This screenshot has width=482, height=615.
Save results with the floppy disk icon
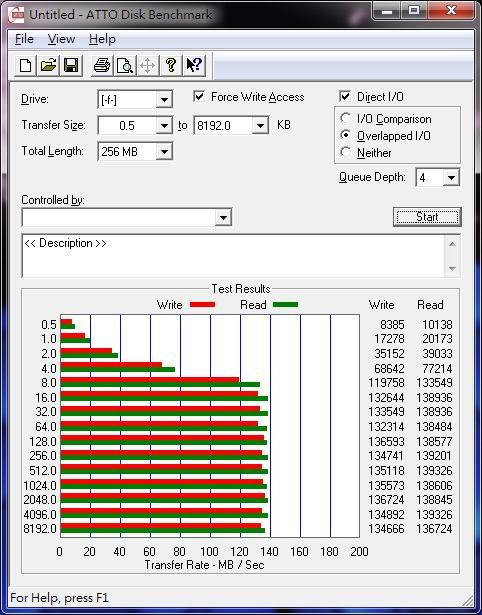(x=71, y=65)
